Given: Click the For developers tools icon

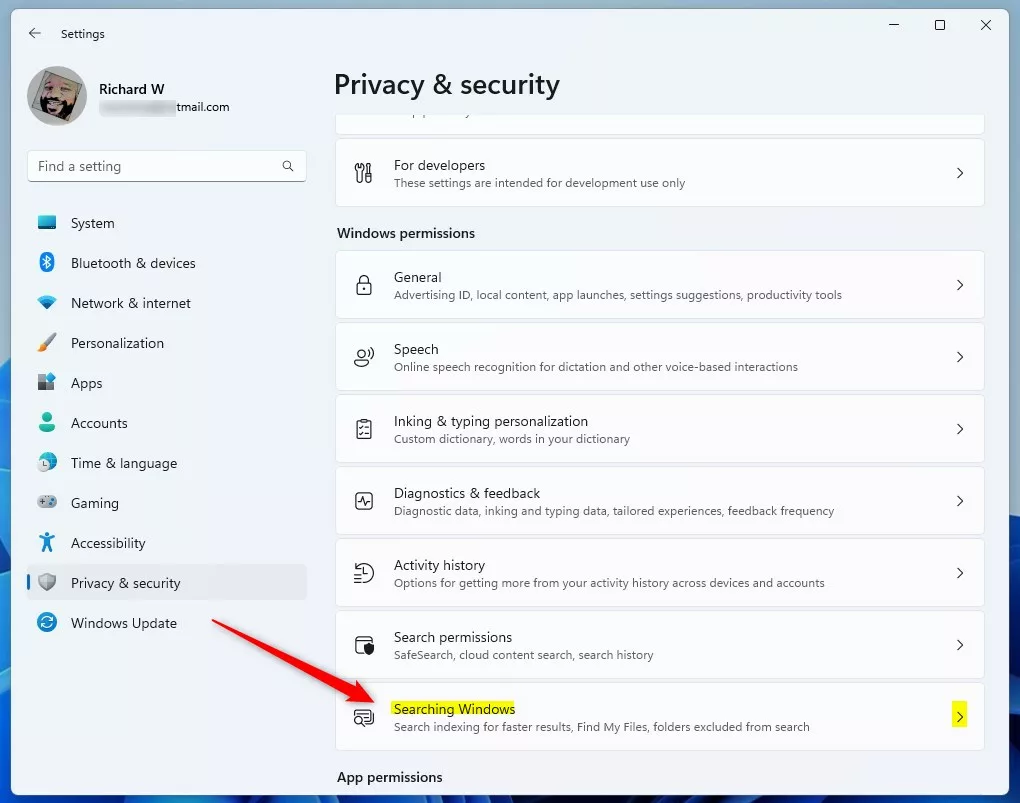Looking at the screenshot, I should click(x=364, y=173).
